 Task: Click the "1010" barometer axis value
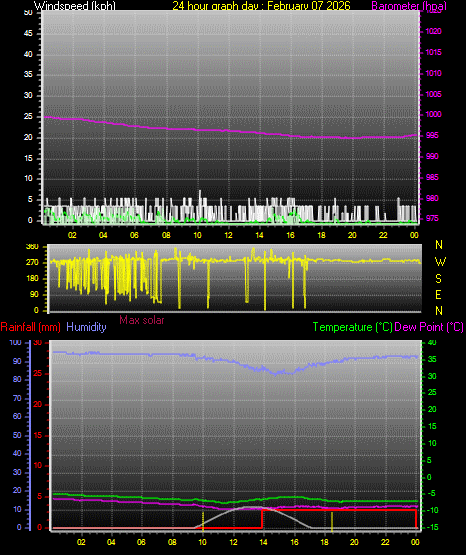(x=433, y=73)
